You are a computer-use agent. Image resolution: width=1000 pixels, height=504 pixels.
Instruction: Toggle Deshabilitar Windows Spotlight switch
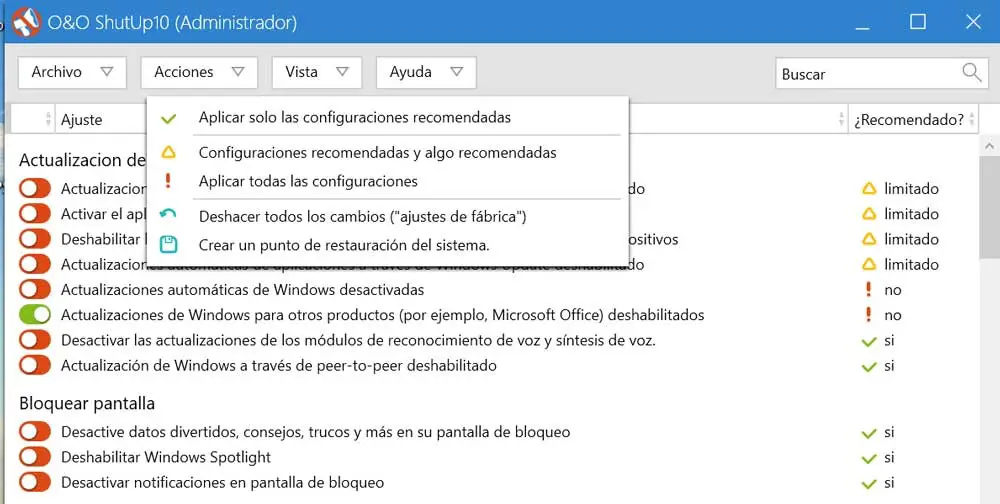pos(34,457)
